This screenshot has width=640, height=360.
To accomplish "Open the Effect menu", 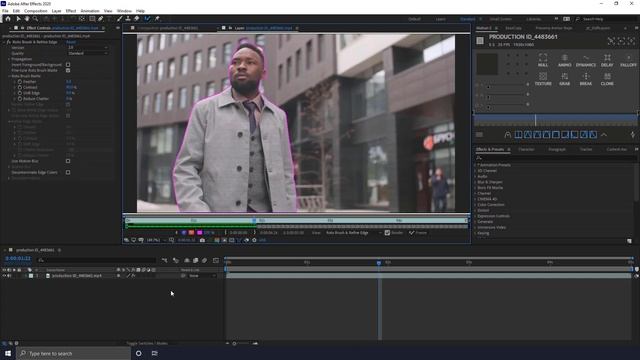I will [x=71, y=11].
